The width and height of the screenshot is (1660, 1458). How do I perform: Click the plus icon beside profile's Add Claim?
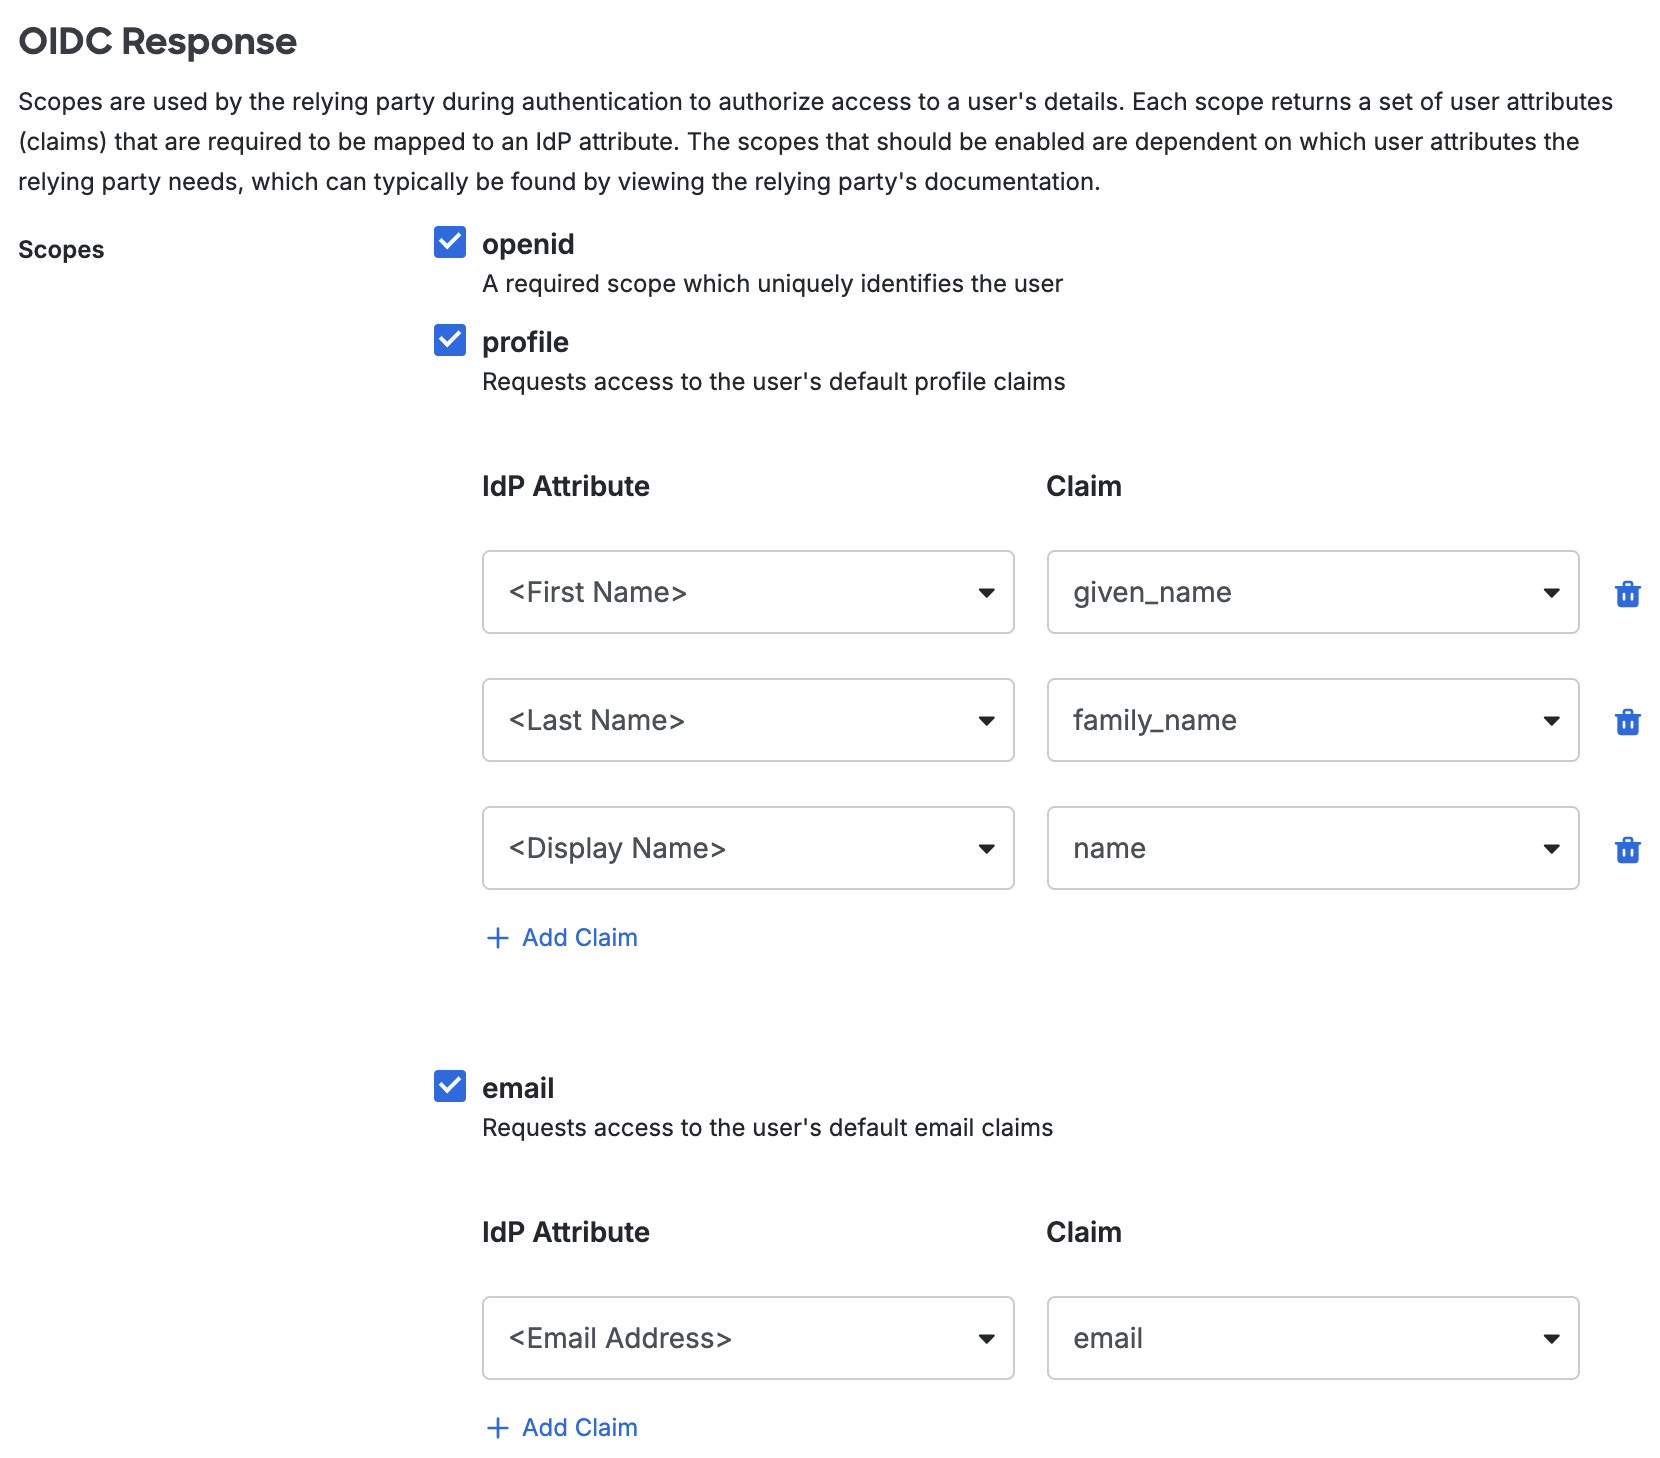coord(497,938)
